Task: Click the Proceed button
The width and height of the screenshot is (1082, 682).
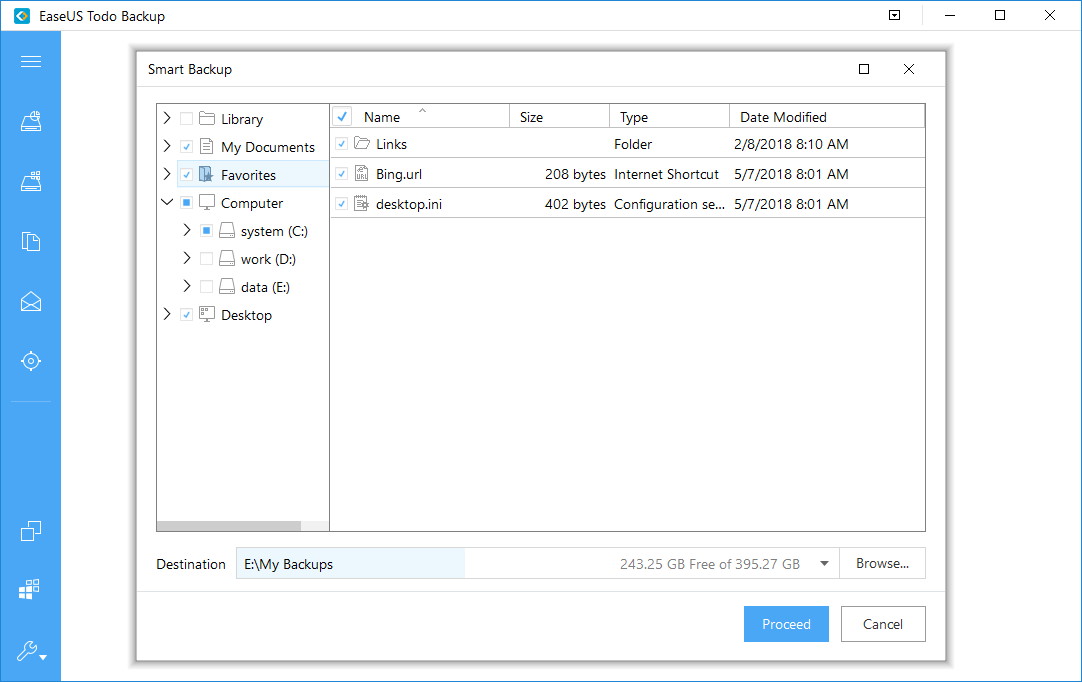Action: tap(786, 624)
